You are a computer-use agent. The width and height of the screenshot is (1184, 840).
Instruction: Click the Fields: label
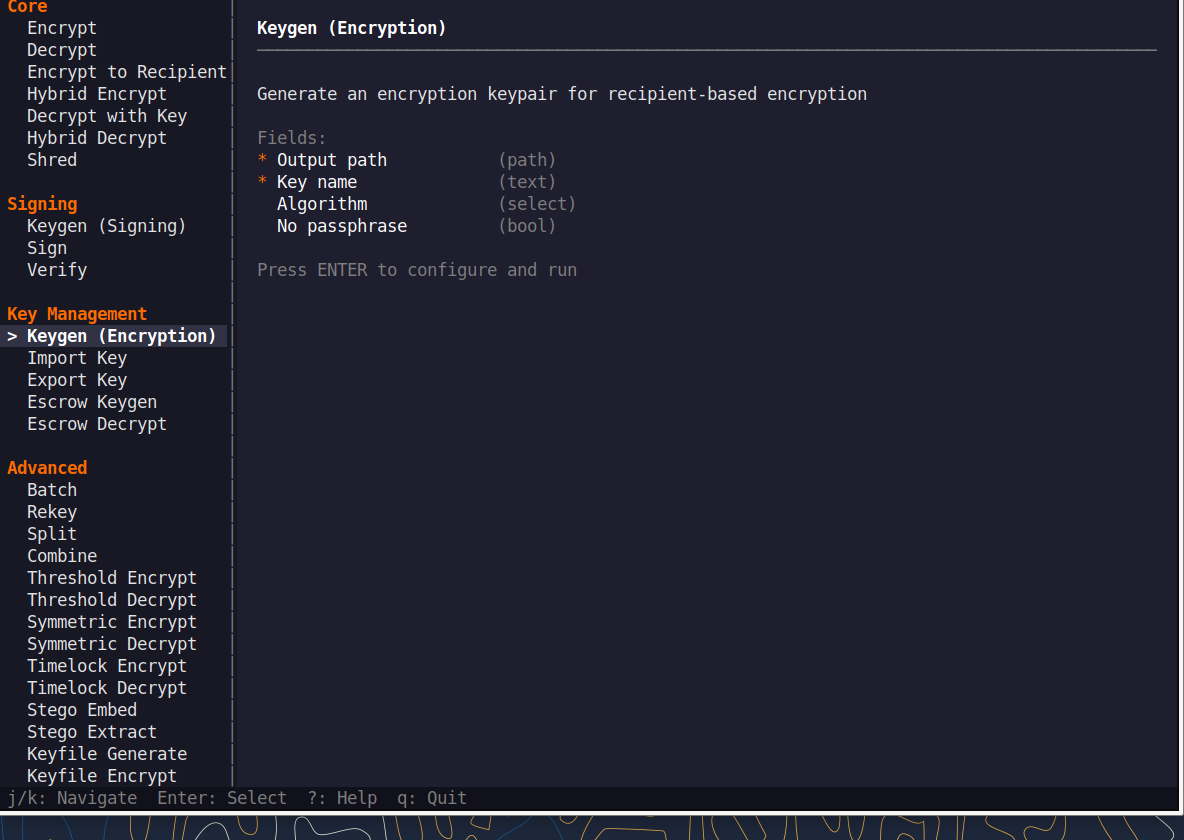[x=291, y=137]
